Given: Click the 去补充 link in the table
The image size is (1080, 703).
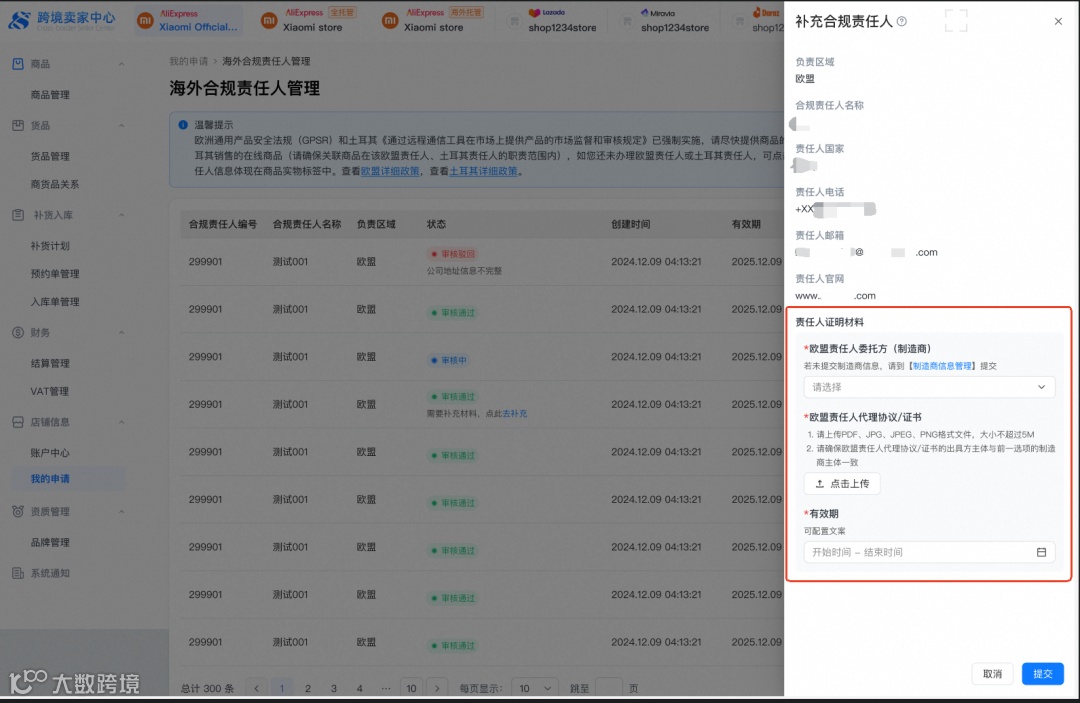Looking at the screenshot, I should [x=515, y=414].
